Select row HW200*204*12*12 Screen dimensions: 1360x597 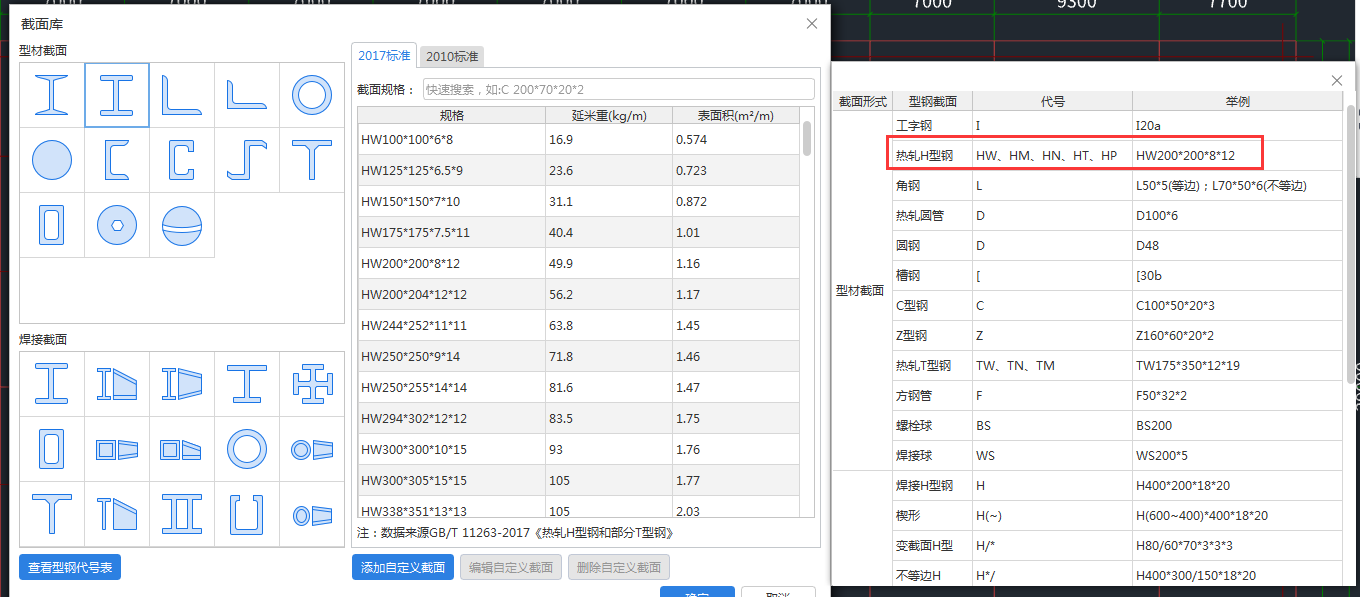click(x=579, y=294)
